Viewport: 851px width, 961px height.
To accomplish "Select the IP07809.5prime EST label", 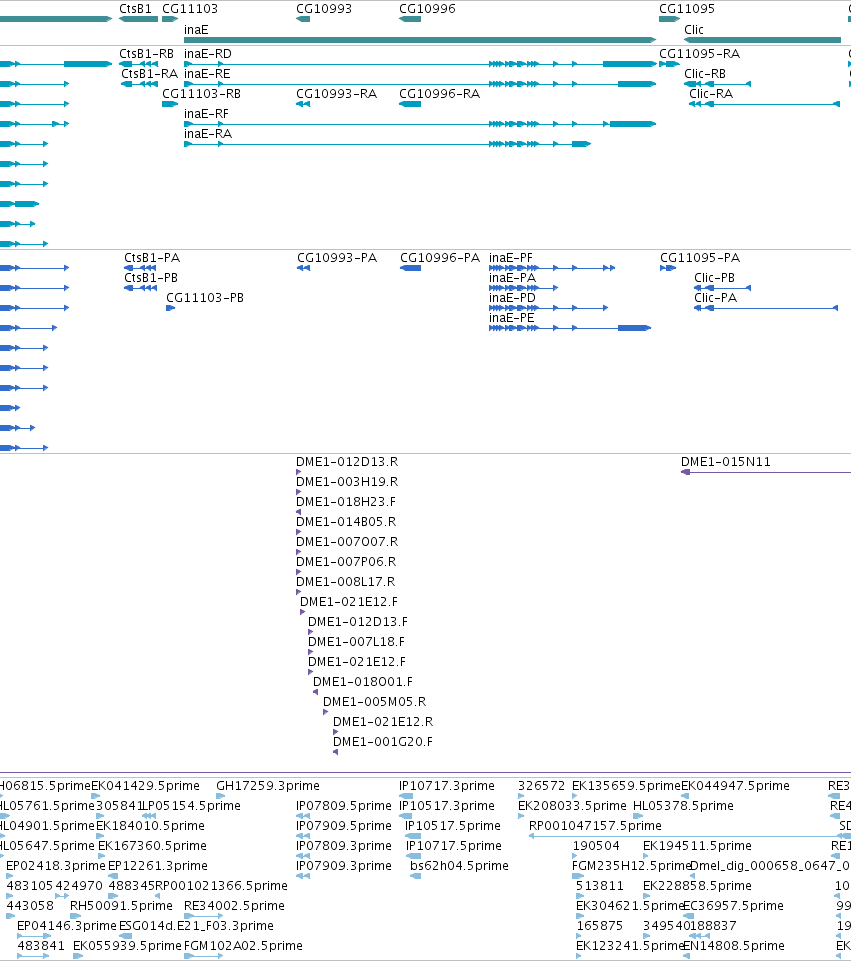I will tap(344, 806).
